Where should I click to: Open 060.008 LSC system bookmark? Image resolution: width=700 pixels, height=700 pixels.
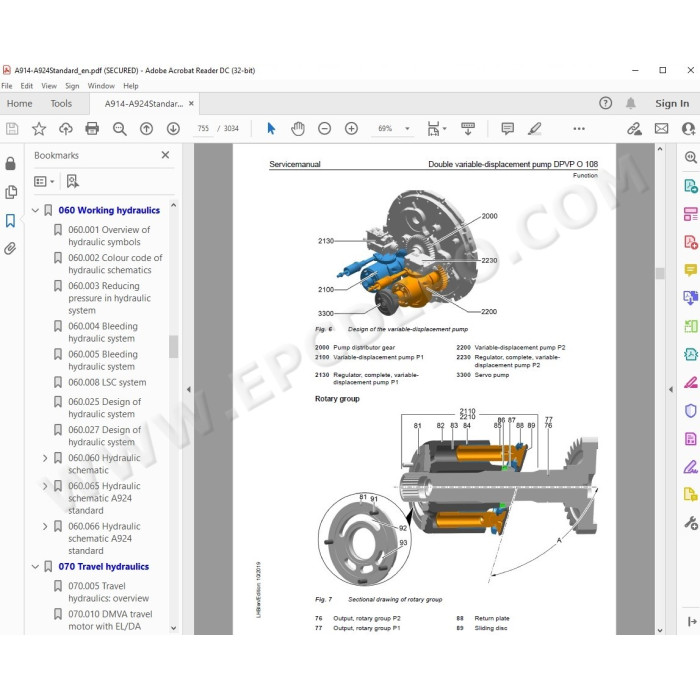107,383
